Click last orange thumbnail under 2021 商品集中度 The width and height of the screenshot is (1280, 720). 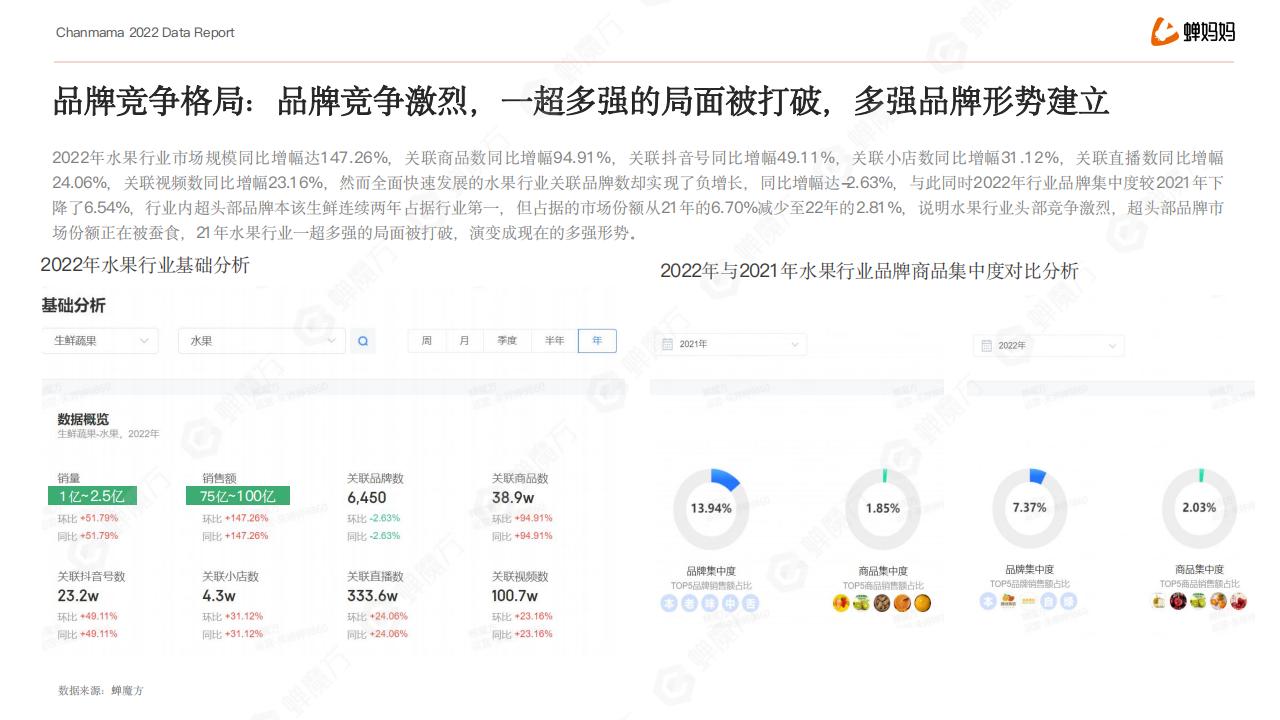922,603
